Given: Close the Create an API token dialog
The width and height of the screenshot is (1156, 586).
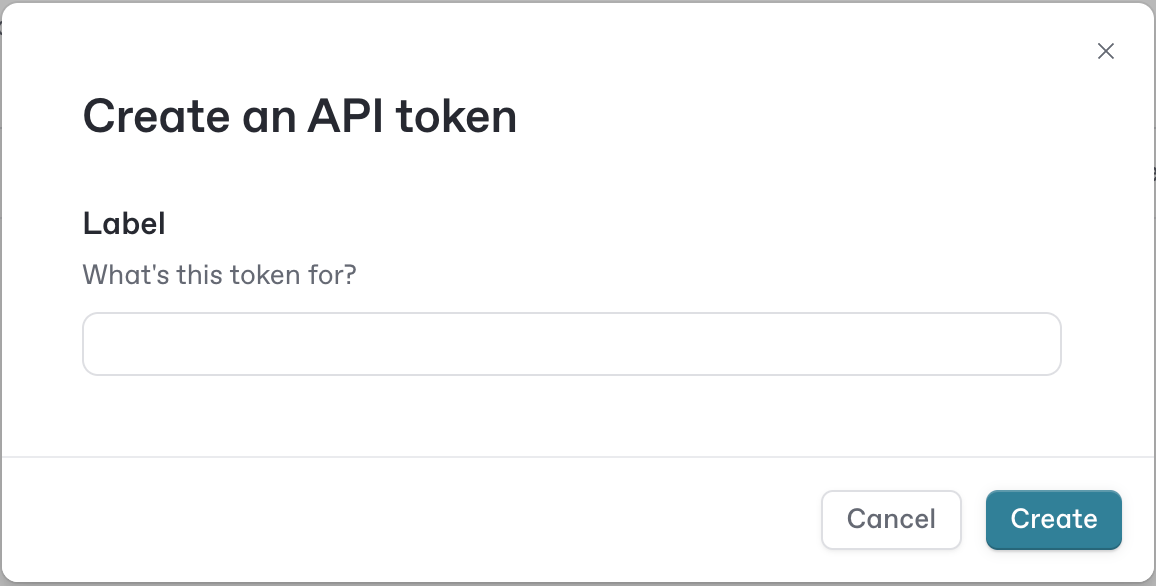Looking at the screenshot, I should pyautogui.click(x=1105, y=51).
